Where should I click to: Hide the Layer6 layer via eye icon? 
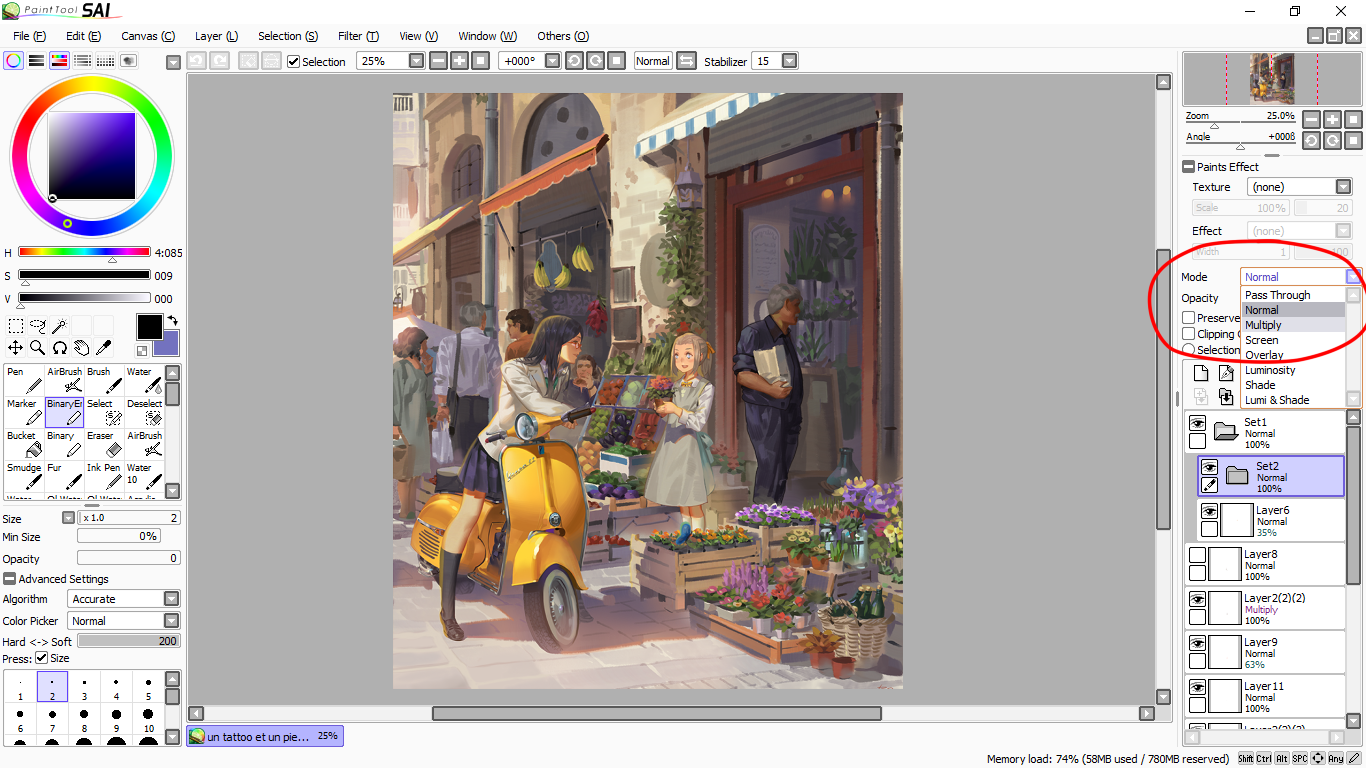pyautogui.click(x=1209, y=512)
